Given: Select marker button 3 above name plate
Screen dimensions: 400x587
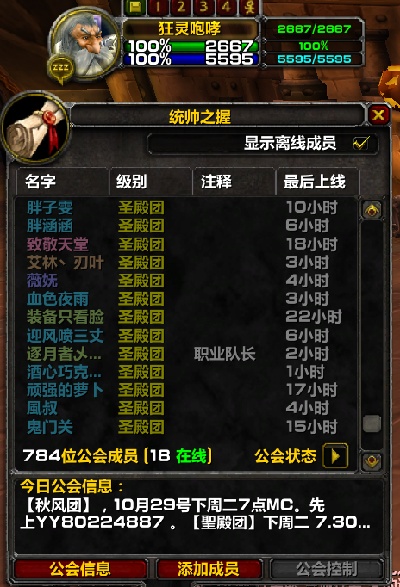Looking at the screenshot, I should (x=204, y=7).
